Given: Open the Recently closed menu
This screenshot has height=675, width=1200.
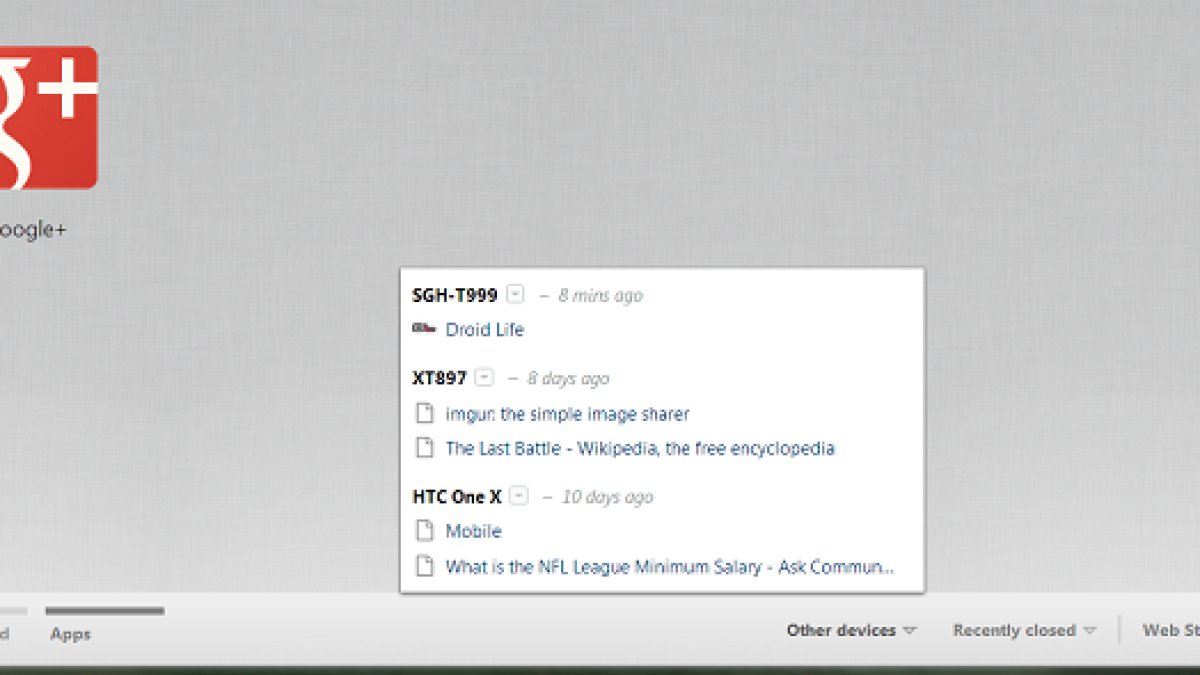Looking at the screenshot, I should click(x=1024, y=630).
